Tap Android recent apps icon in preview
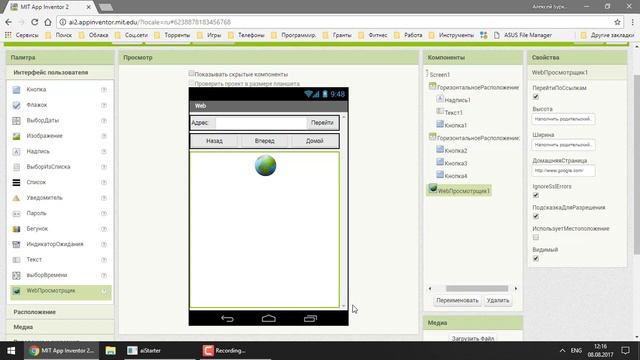The height and width of the screenshot is (360, 640). [310, 318]
